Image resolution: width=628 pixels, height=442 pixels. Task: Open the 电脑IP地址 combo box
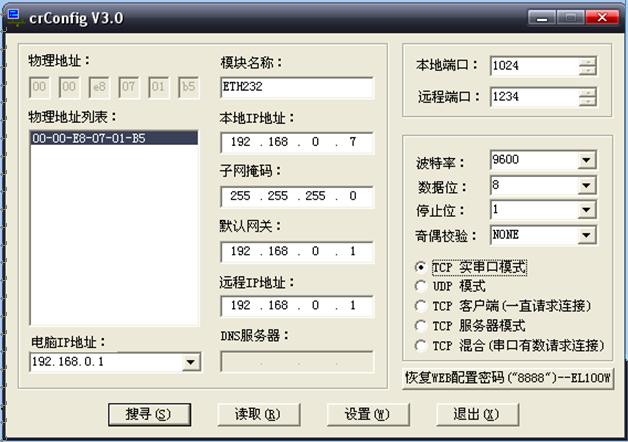(191, 362)
